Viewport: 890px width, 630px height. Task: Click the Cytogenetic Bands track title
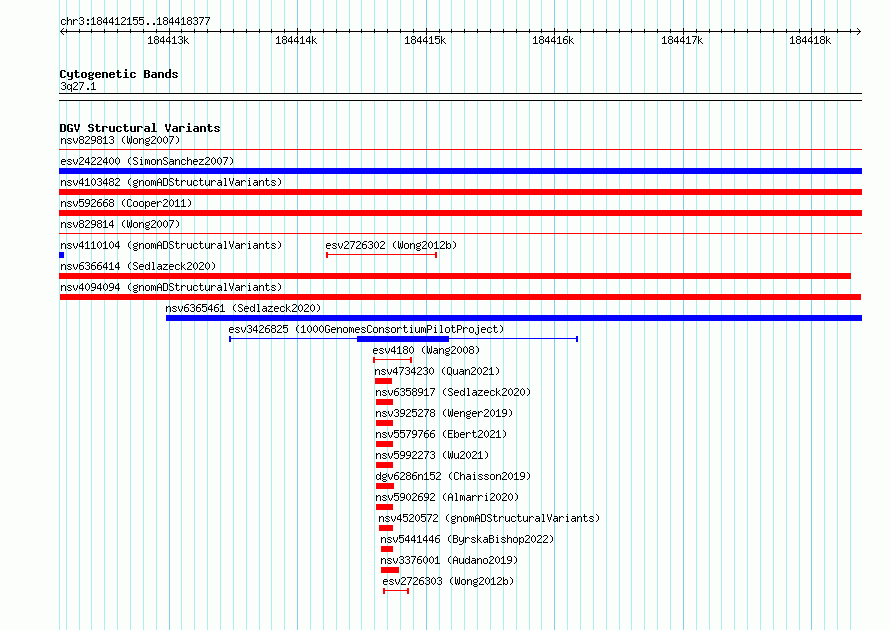(x=119, y=74)
